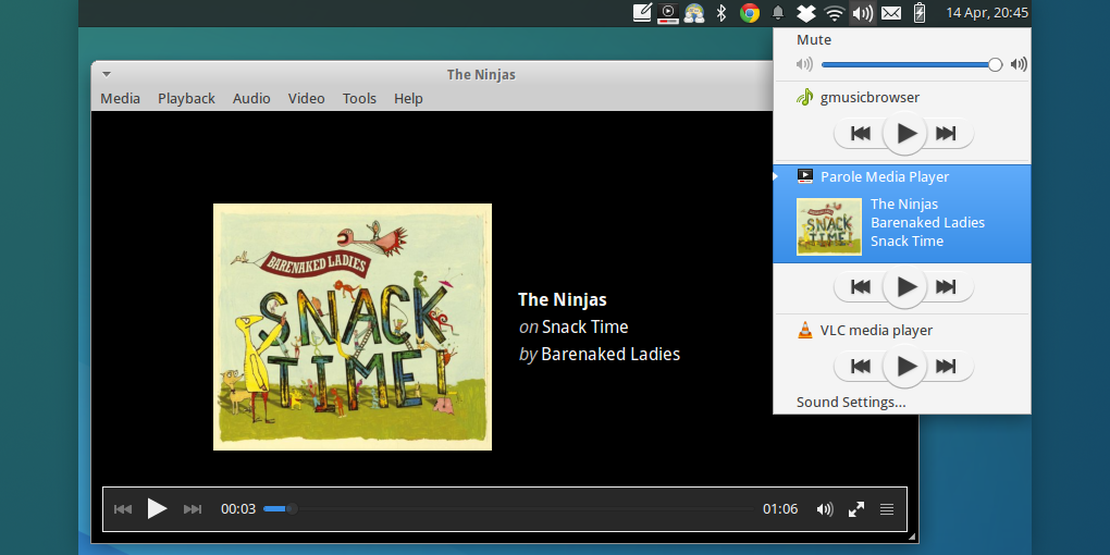The image size is (1110, 555).
Task: Click the notes pad icon in the panel
Action: coord(642,13)
